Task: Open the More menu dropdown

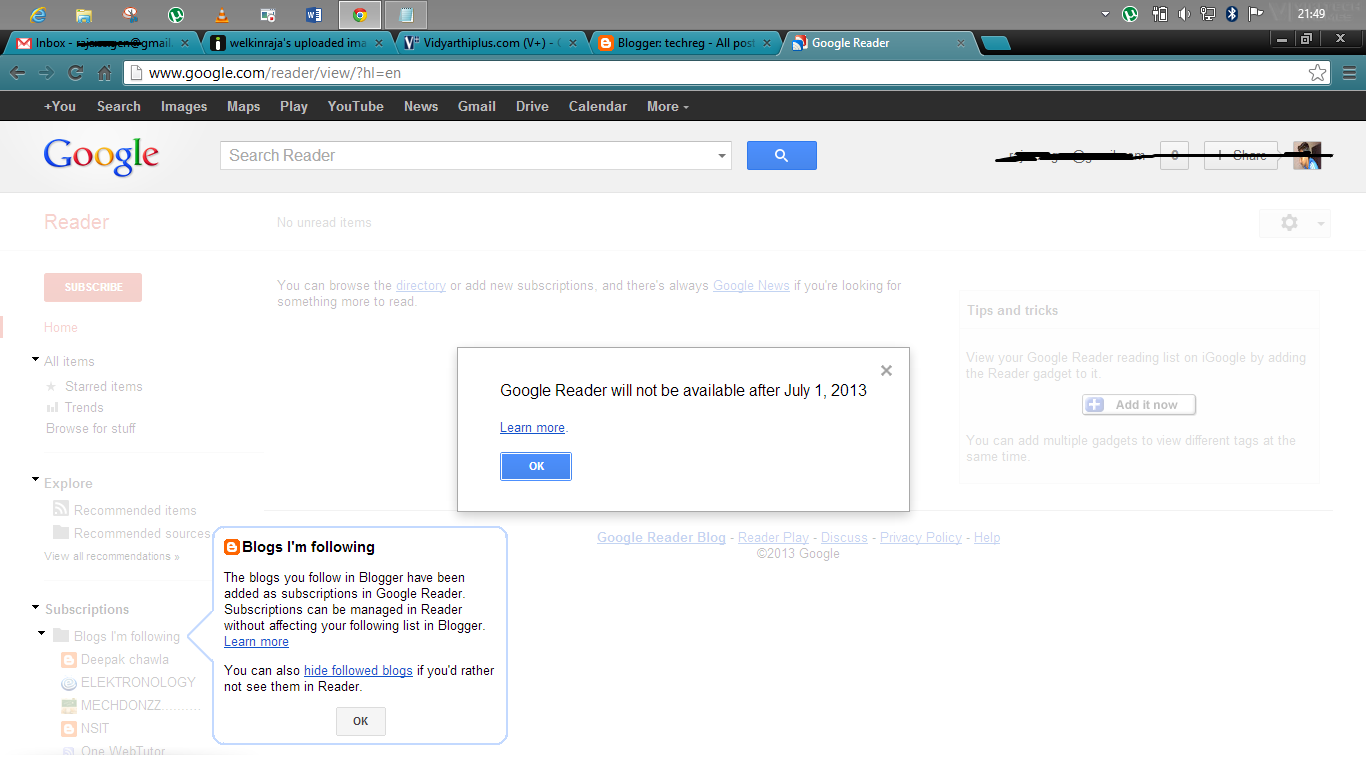Action: coord(668,106)
